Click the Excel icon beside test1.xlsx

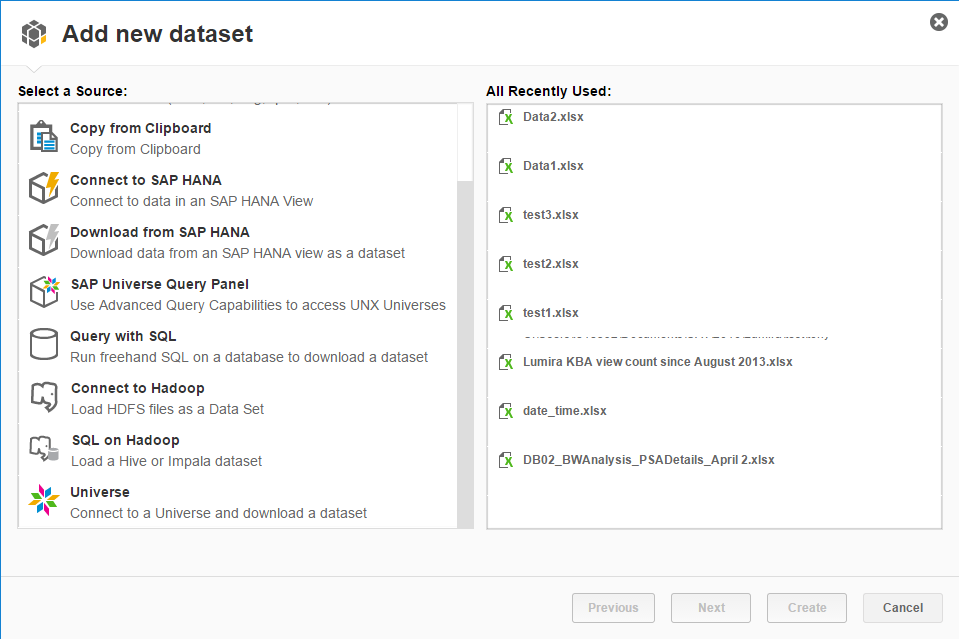coord(506,313)
